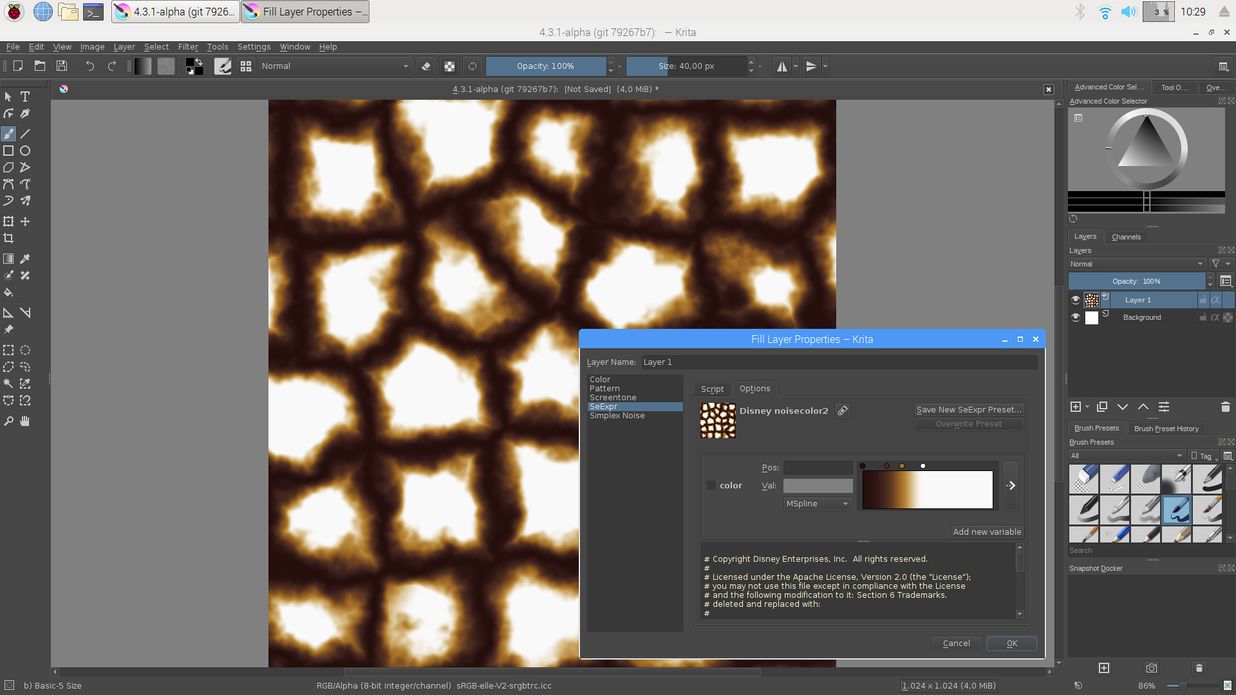1236x695 pixels.
Task: Open the All brush tag filter dropdown
Action: (x=1125, y=456)
